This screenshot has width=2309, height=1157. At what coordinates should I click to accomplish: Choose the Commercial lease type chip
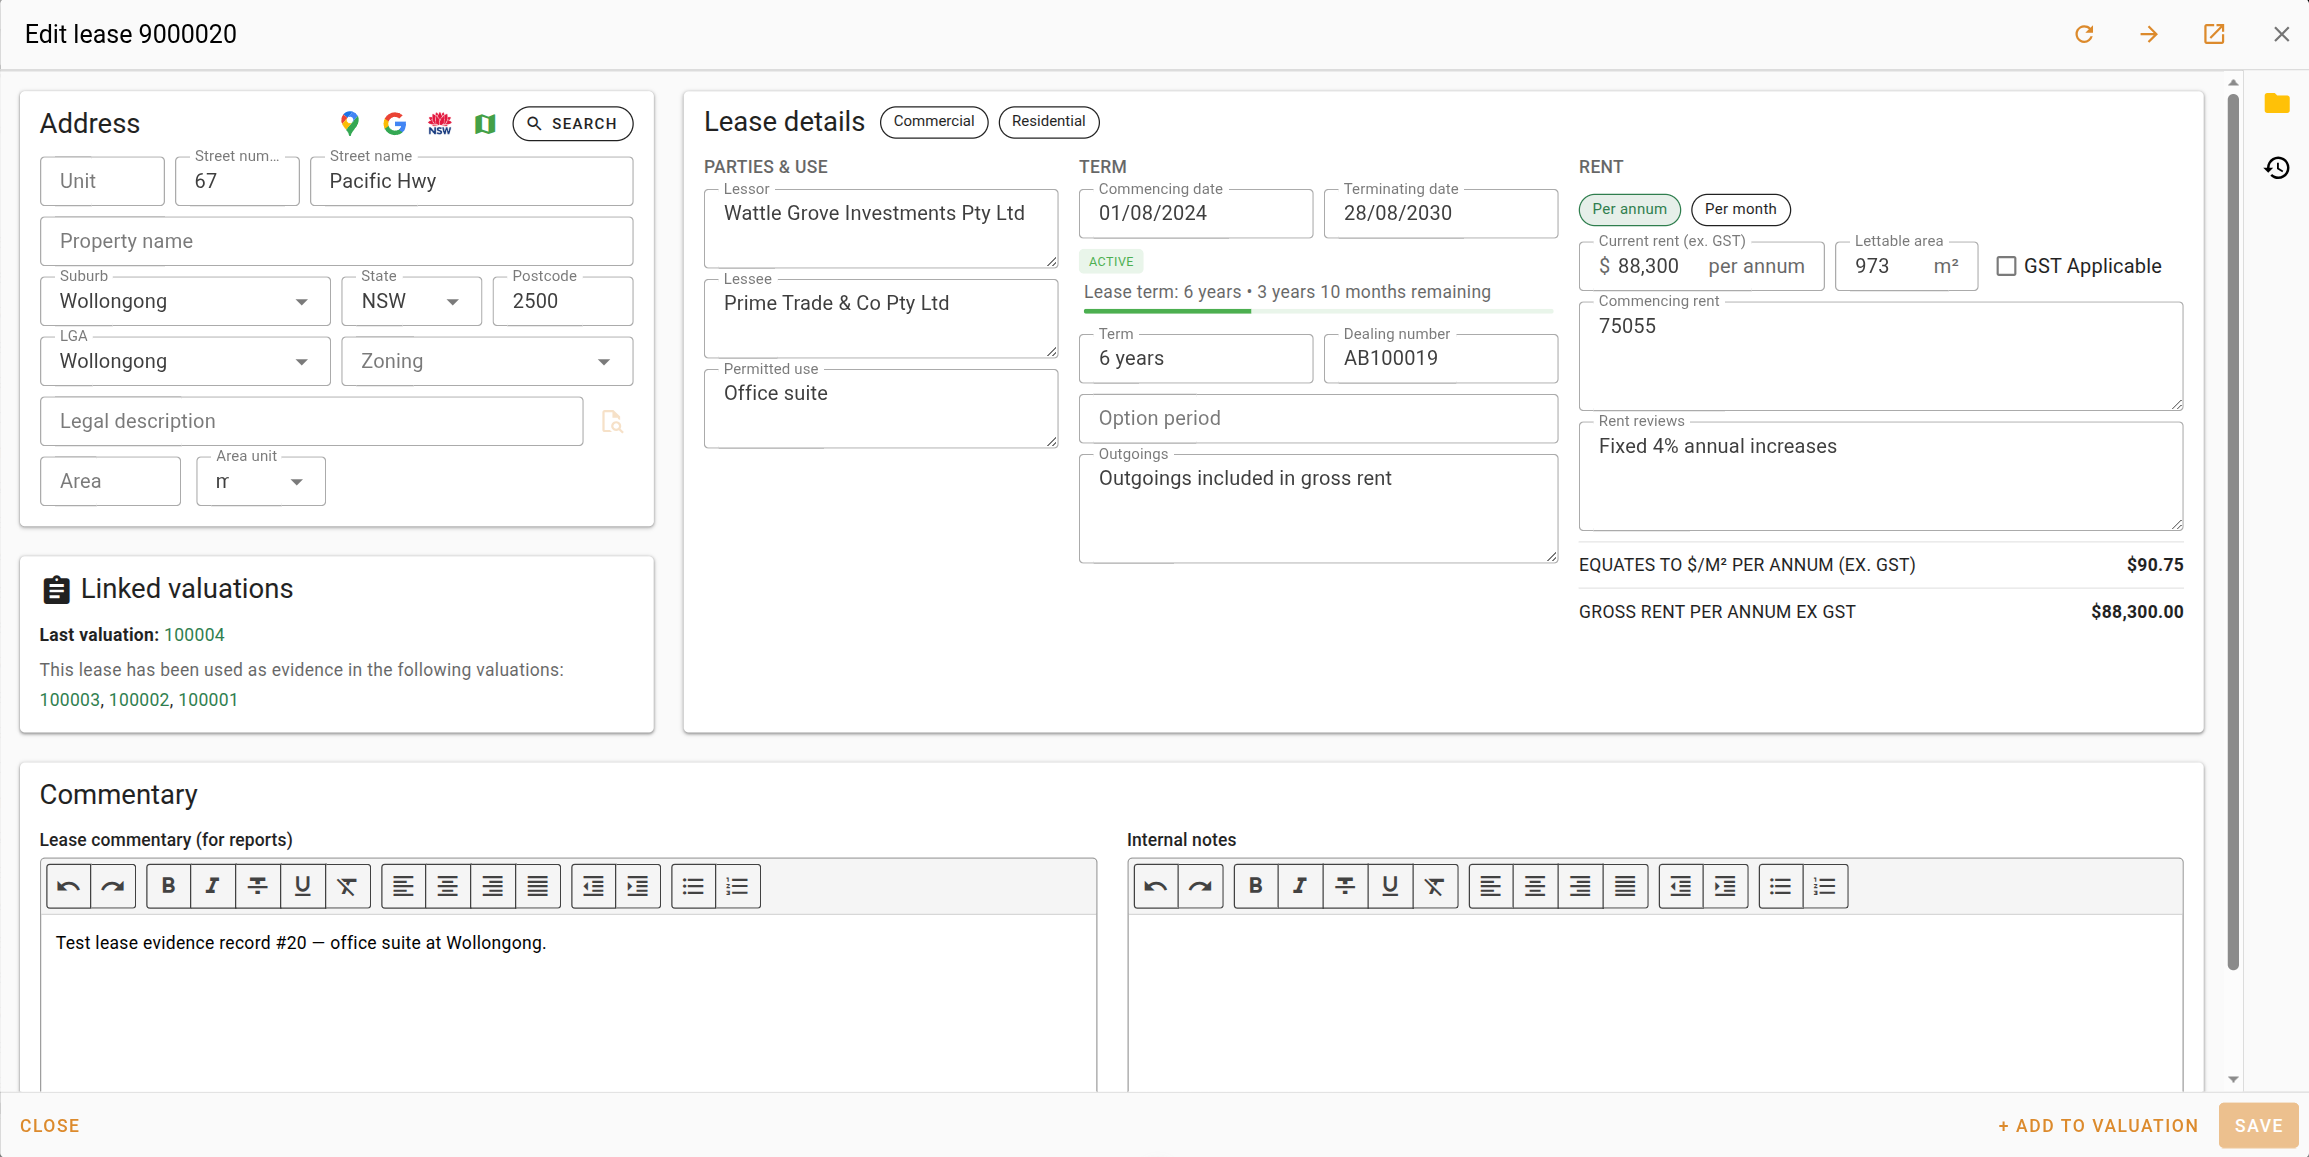[x=933, y=121]
